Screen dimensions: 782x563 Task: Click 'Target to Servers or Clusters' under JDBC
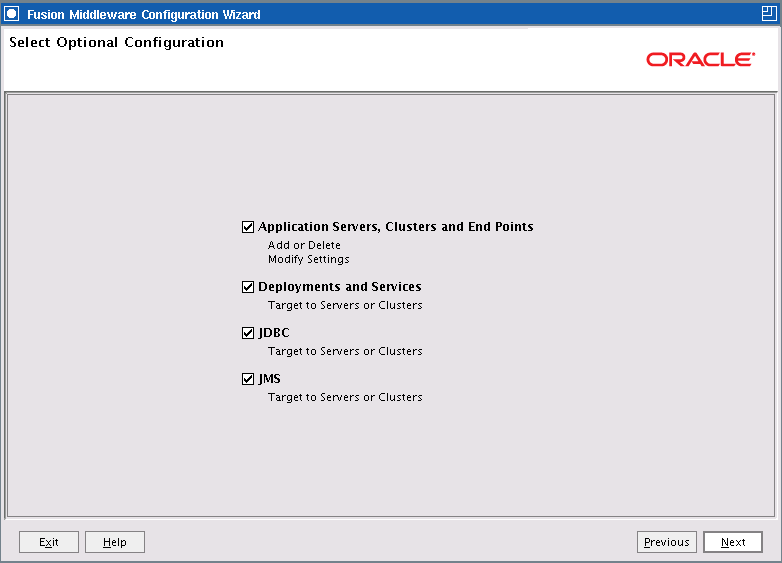[345, 351]
